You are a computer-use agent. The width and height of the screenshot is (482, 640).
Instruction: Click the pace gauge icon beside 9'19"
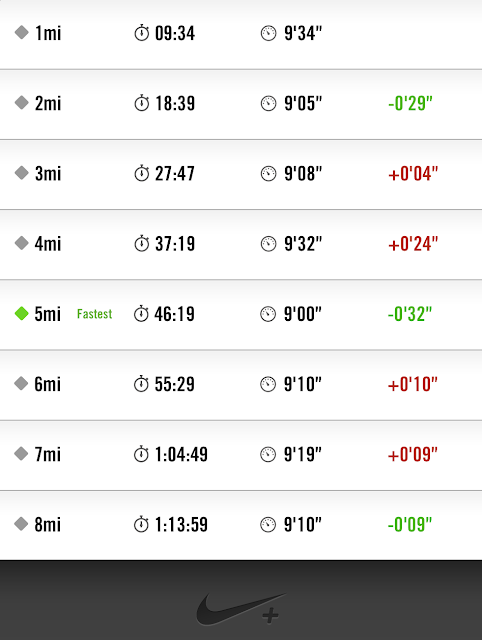tap(268, 454)
